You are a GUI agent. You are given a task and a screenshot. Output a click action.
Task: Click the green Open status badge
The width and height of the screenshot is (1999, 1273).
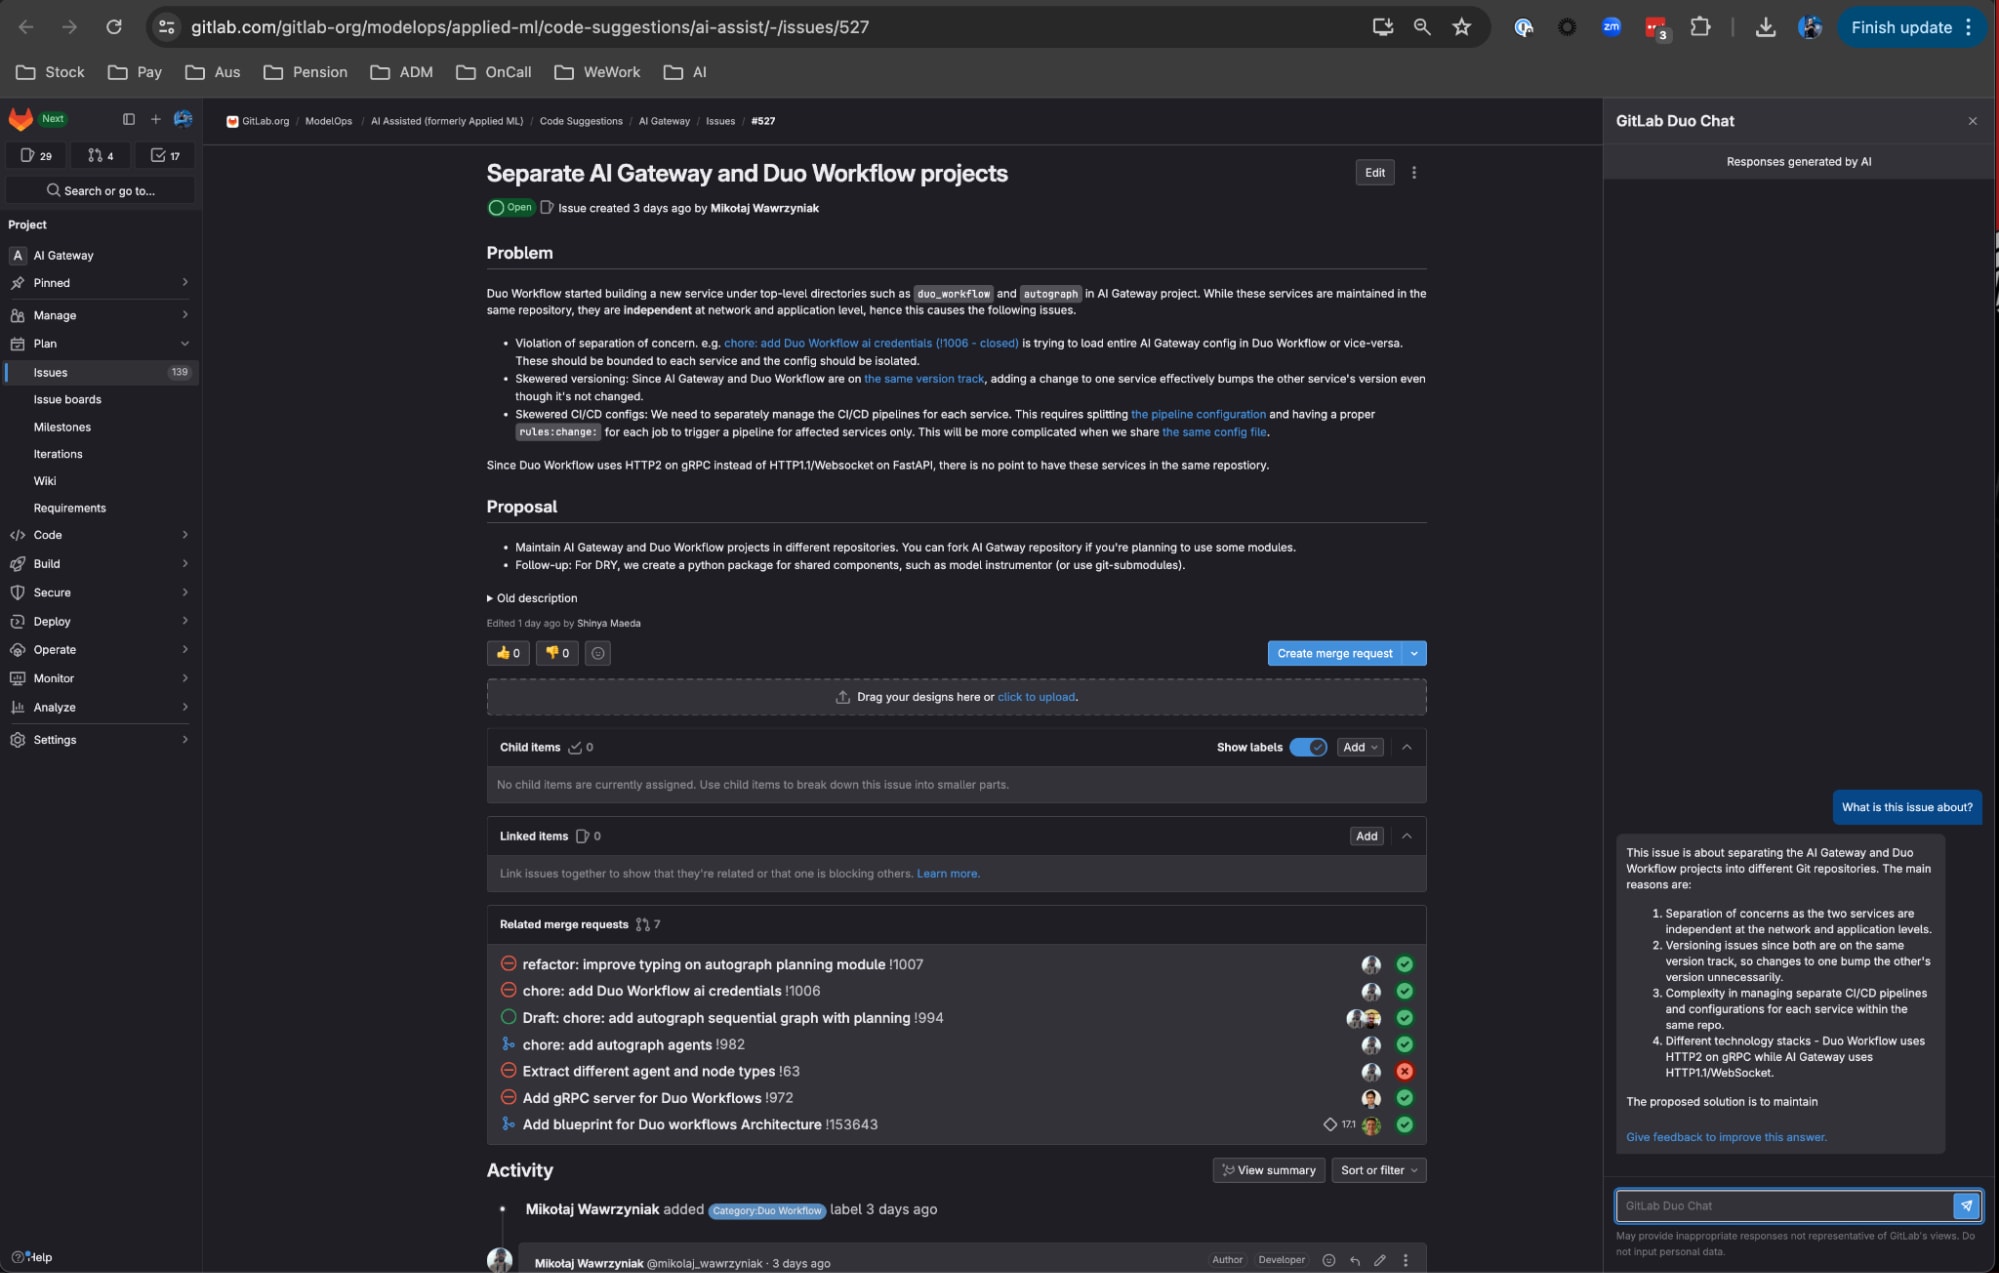point(511,208)
